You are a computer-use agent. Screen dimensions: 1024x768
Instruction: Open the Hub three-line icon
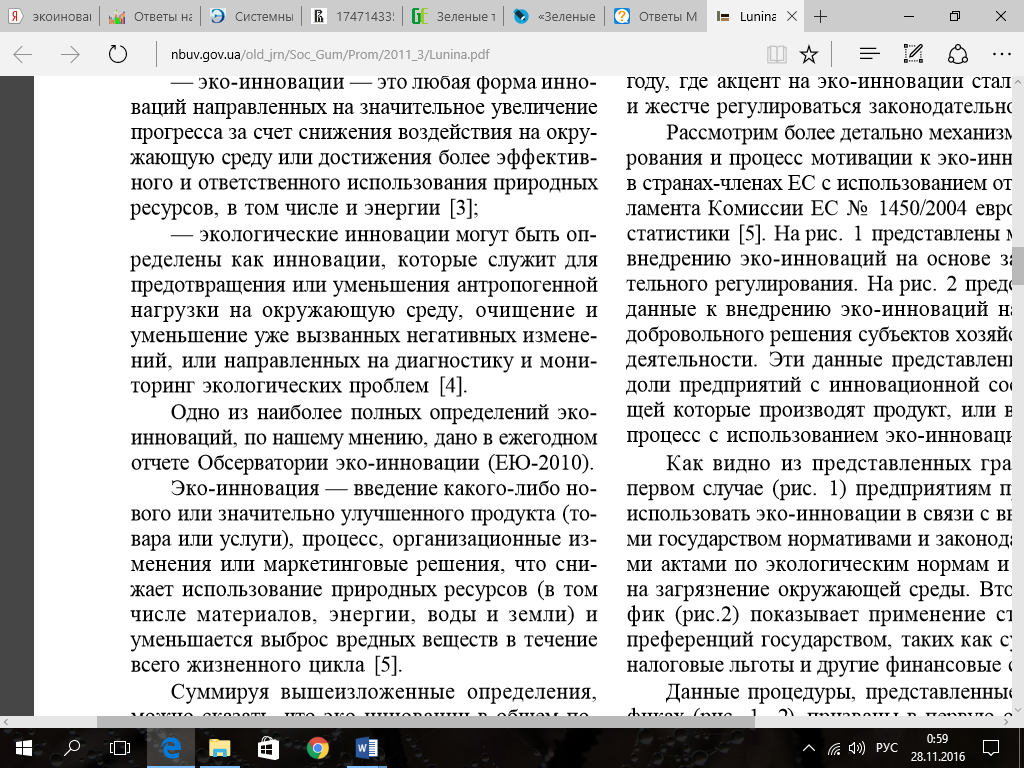pyautogui.click(x=869, y=54)
